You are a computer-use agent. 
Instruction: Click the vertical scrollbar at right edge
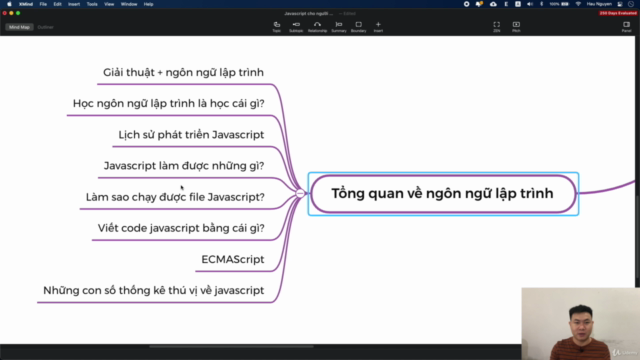638,237
